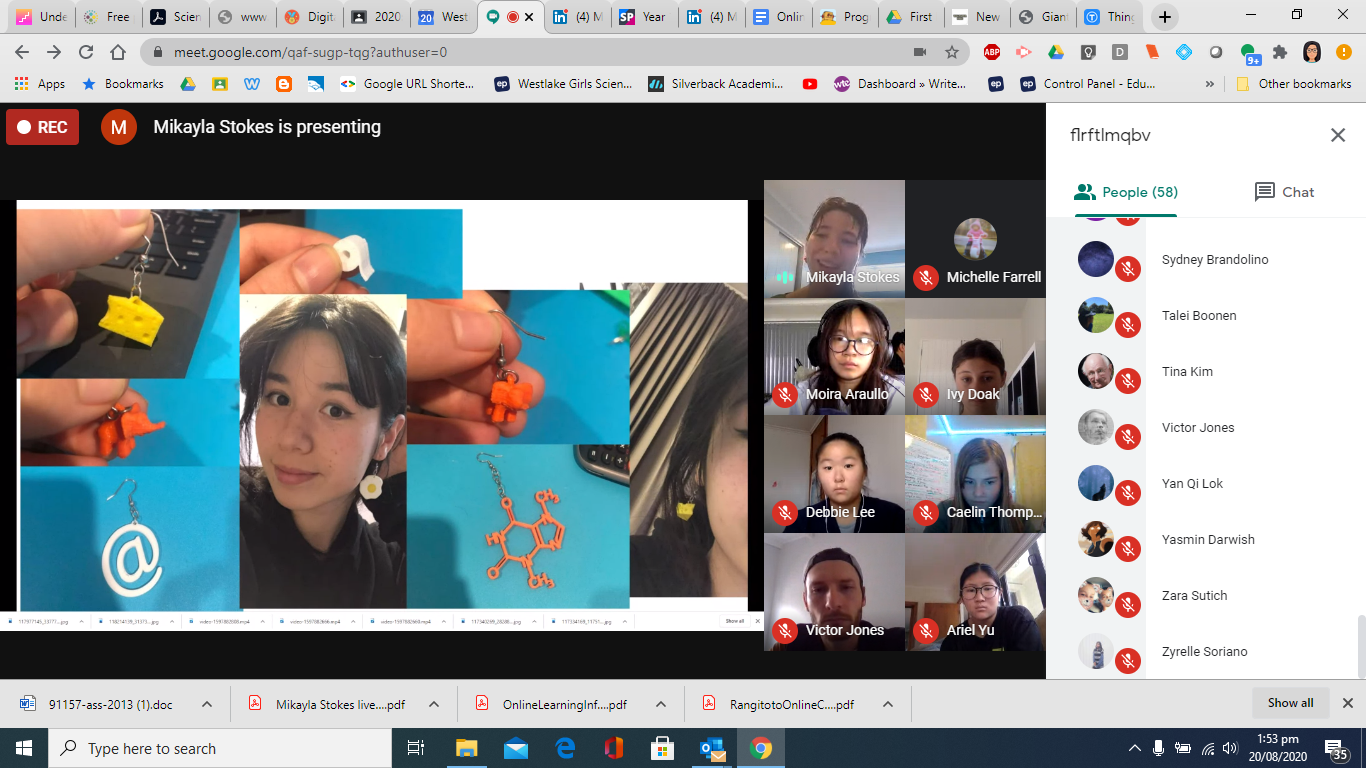Open the People (58) tab
Image resolution: width=1366 pixels, height=768 pixels.
pyautogui.click(x=1125, y=192)
